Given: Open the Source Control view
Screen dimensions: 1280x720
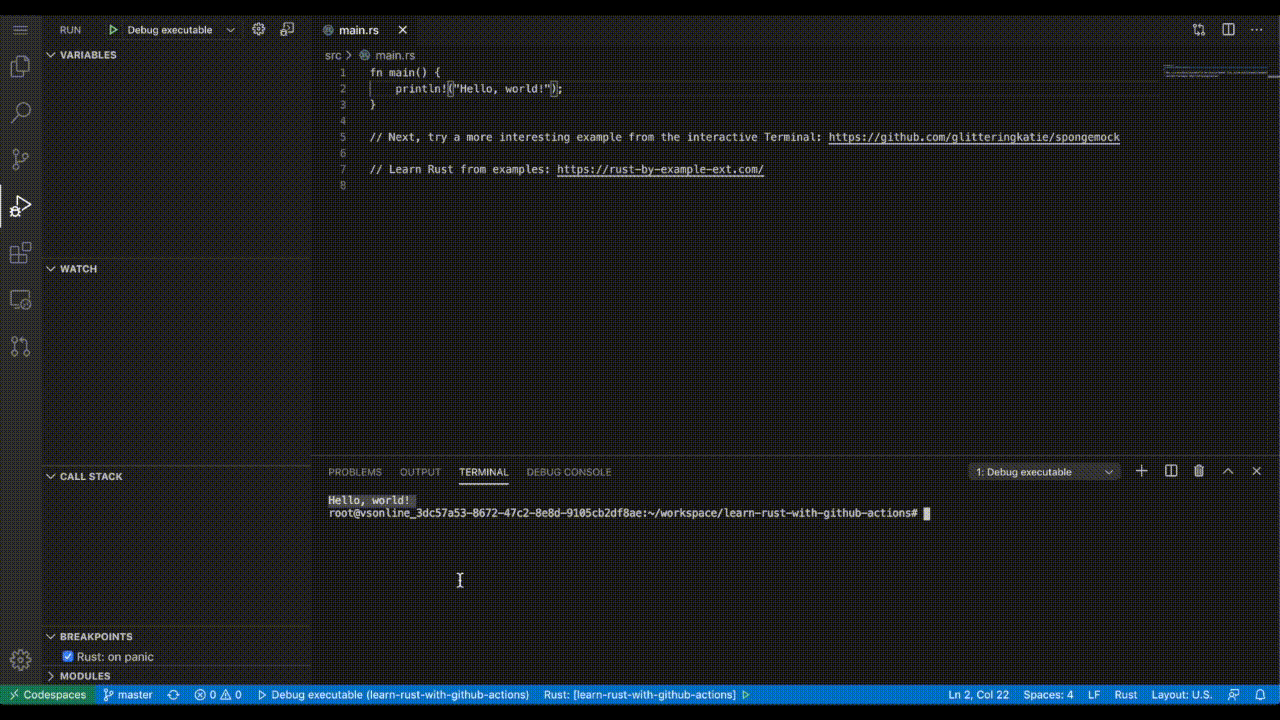Looking at the screenshot, I should click(20, 159).
